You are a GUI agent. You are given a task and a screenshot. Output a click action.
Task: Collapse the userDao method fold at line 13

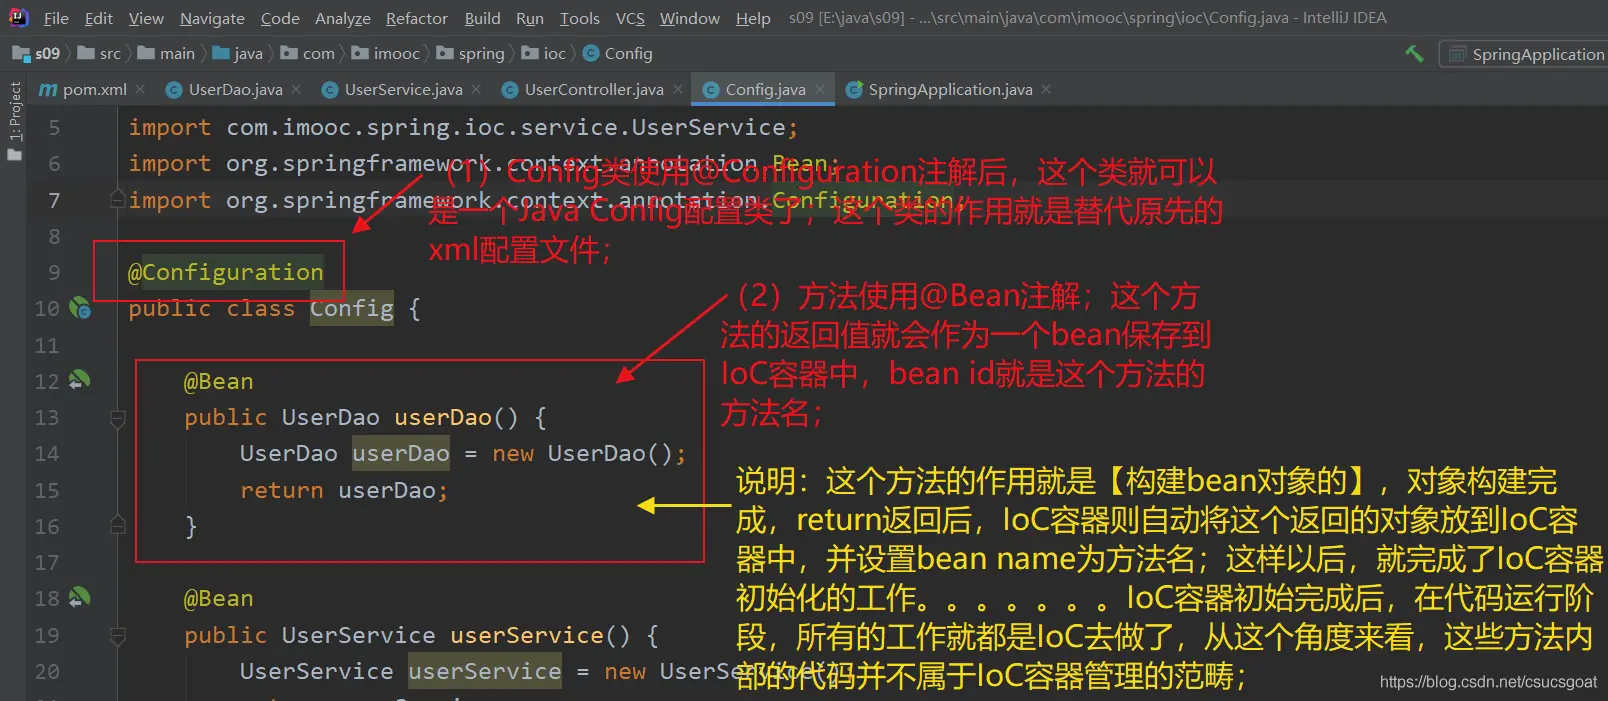click(x=117, y=417)
